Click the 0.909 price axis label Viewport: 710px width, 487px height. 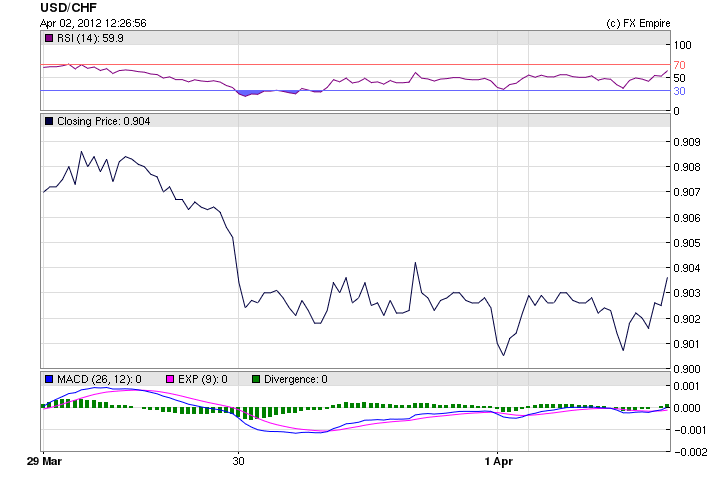tap(687, 142)
